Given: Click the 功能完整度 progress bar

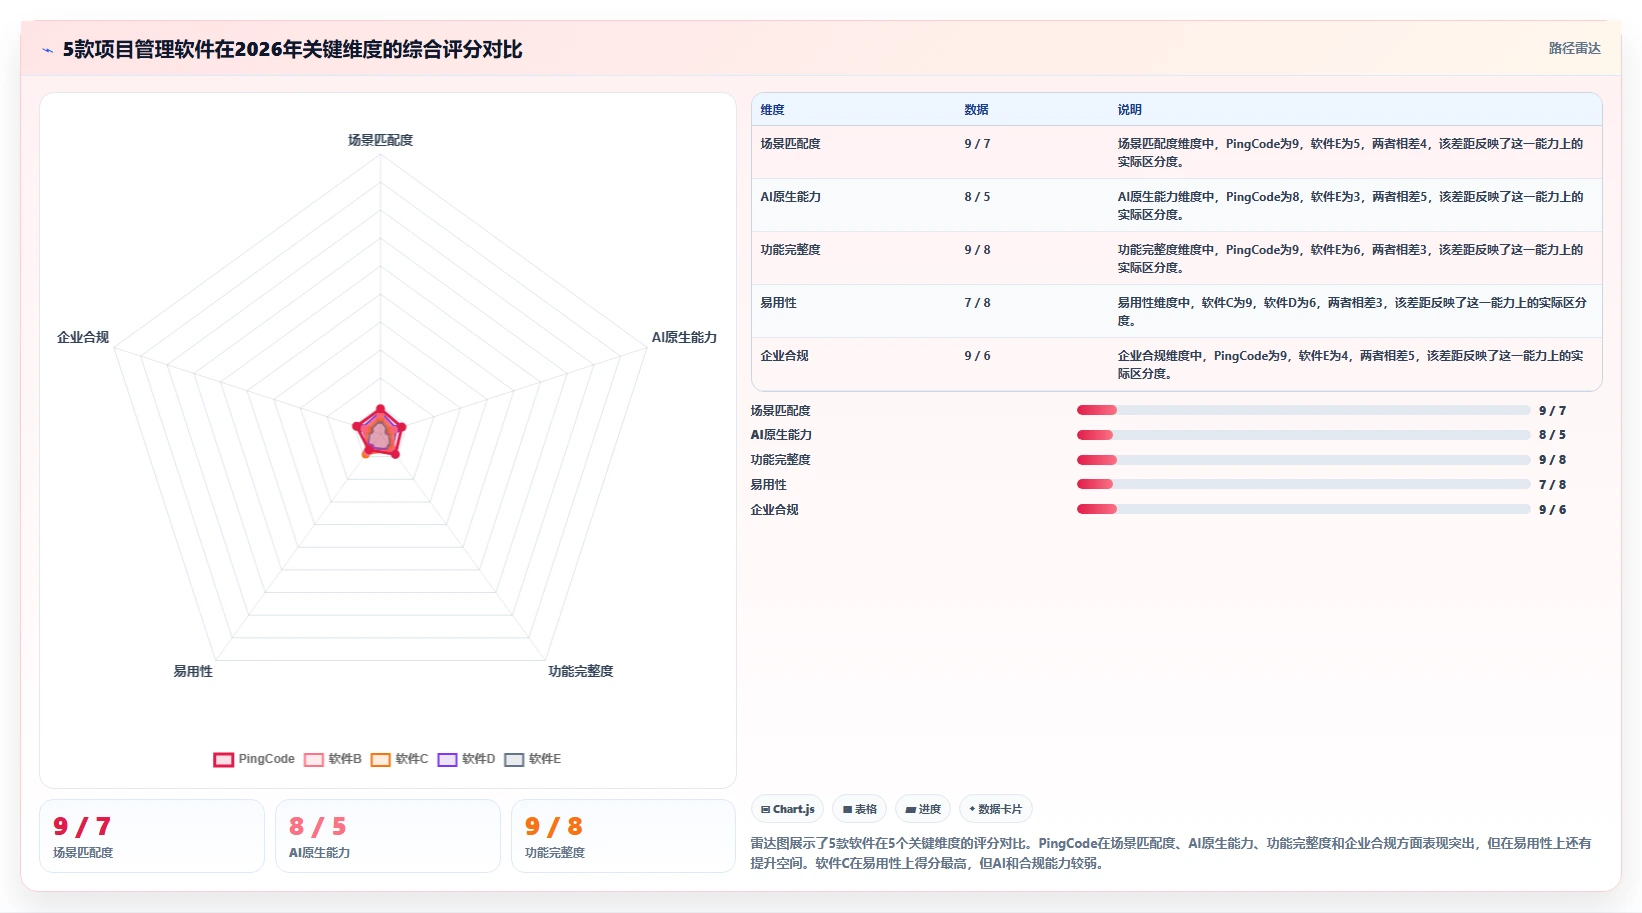Looking at the screenshot, I should point(1303,460).
